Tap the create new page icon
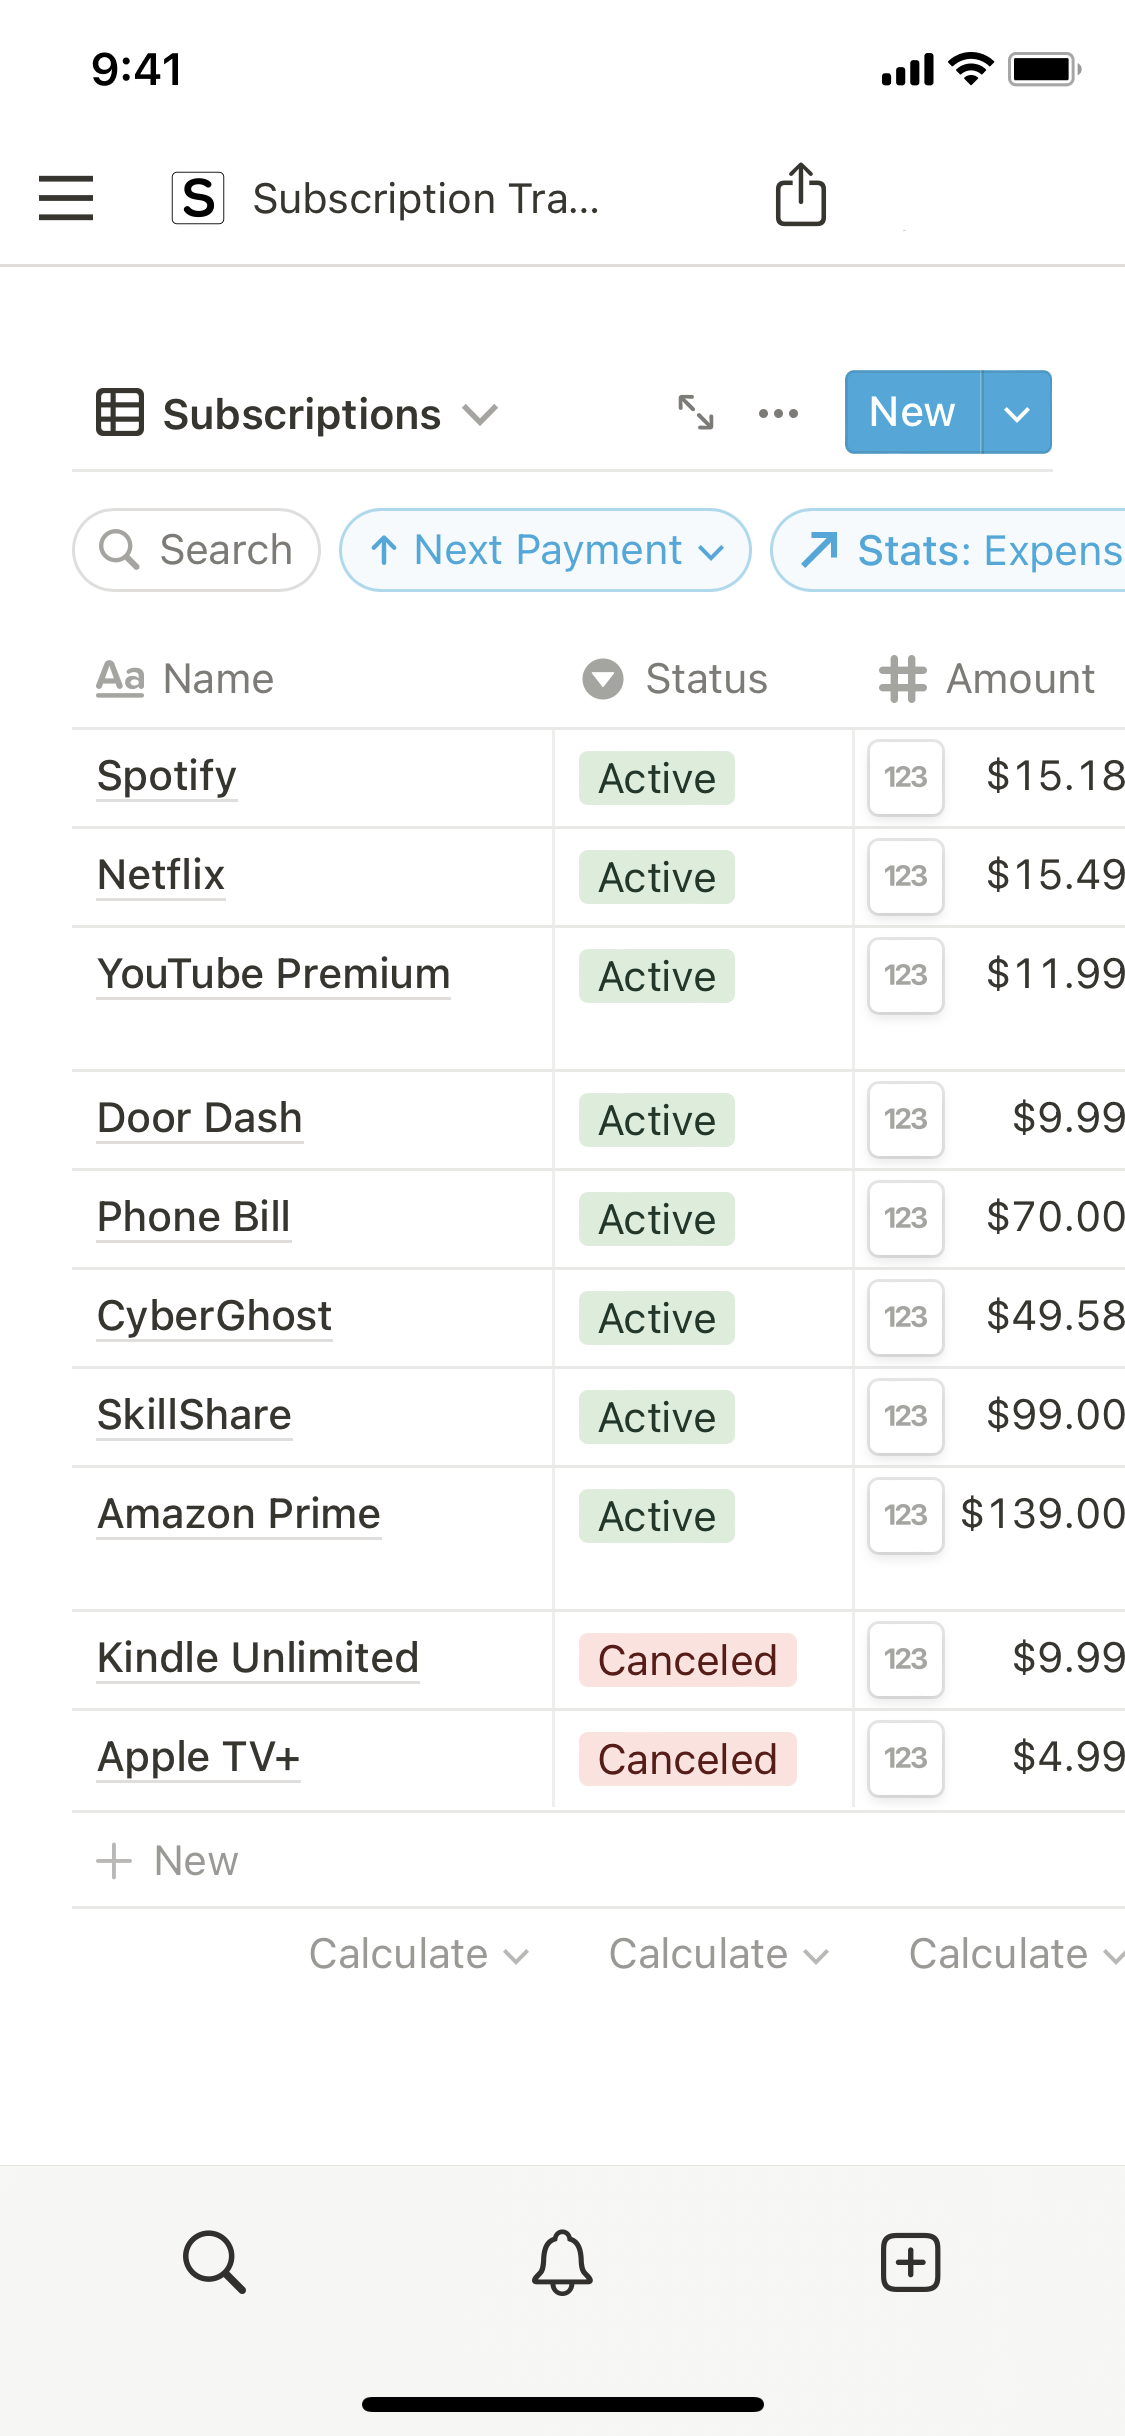The image size is (1125, 2436). [910, 2261]
